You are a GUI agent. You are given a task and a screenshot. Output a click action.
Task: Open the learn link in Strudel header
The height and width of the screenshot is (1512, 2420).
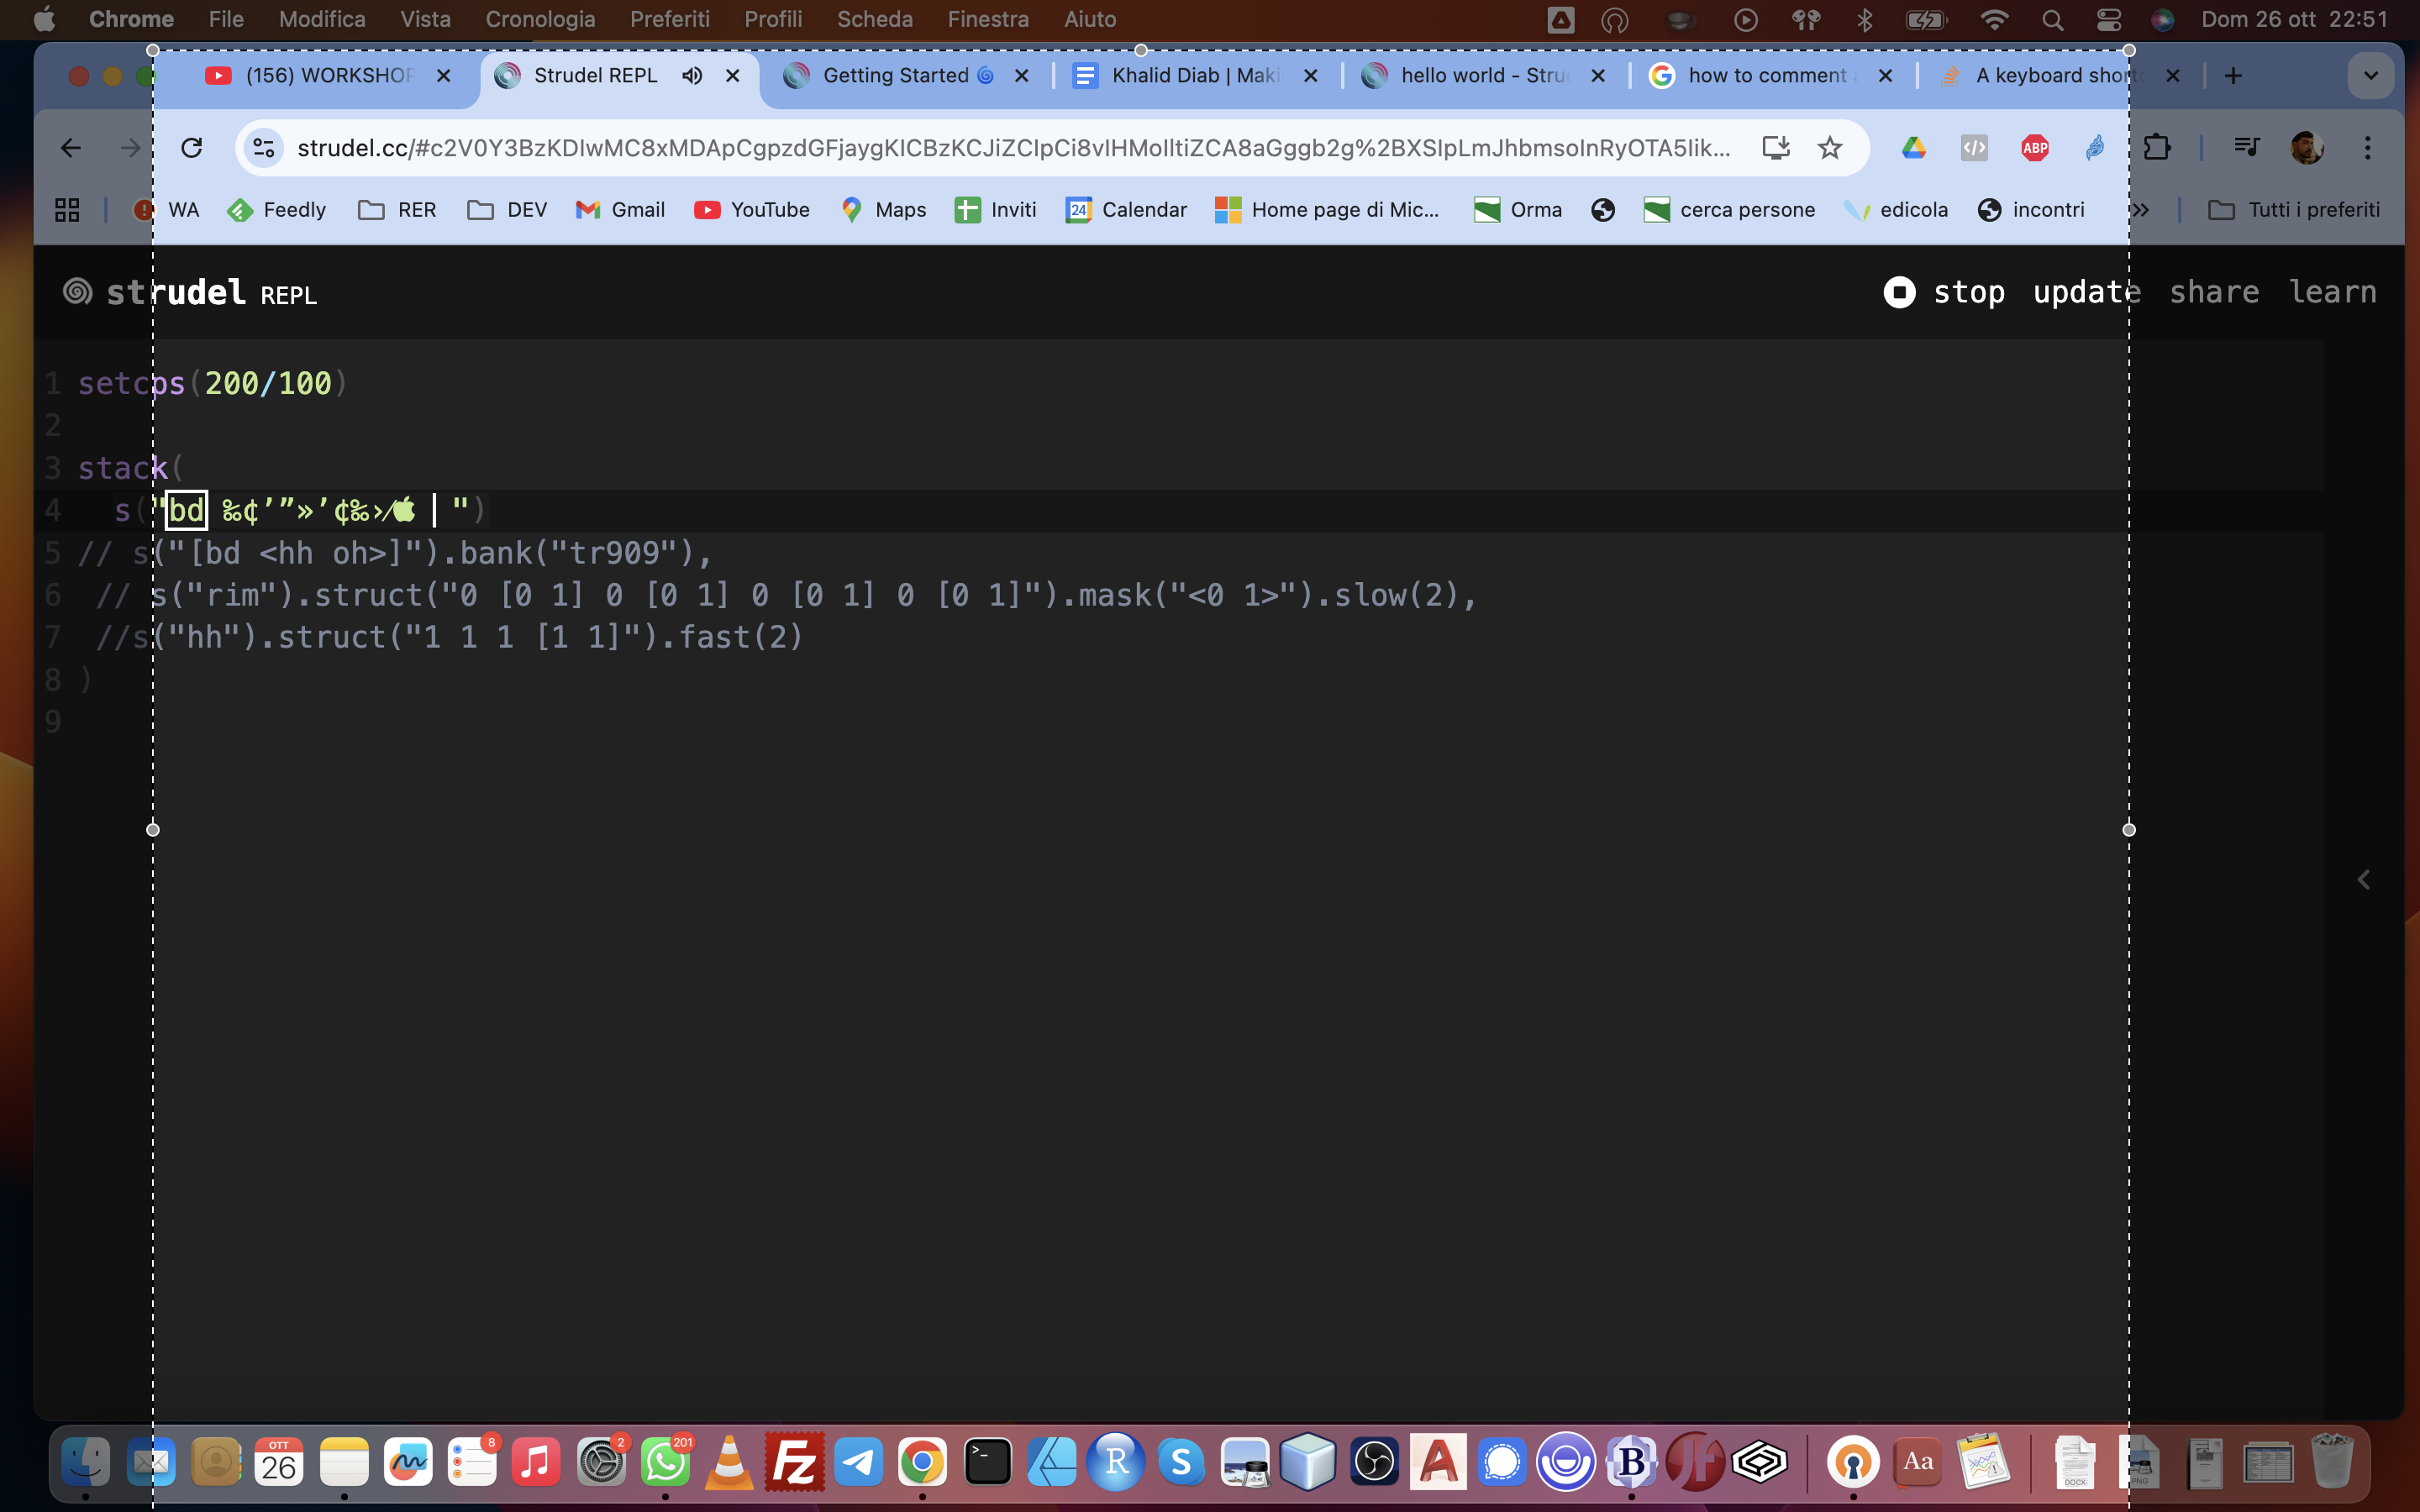pos(2332,292)
